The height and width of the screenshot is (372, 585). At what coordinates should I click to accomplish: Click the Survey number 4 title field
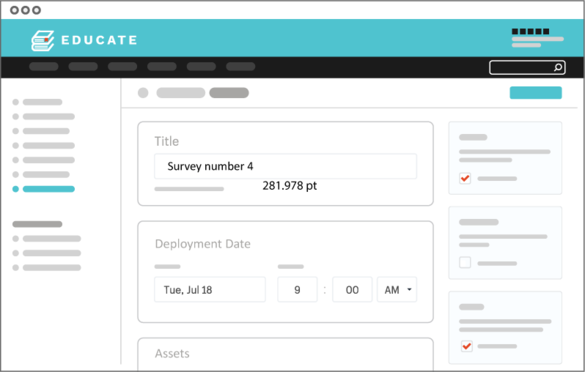click(x=285, y=166)
